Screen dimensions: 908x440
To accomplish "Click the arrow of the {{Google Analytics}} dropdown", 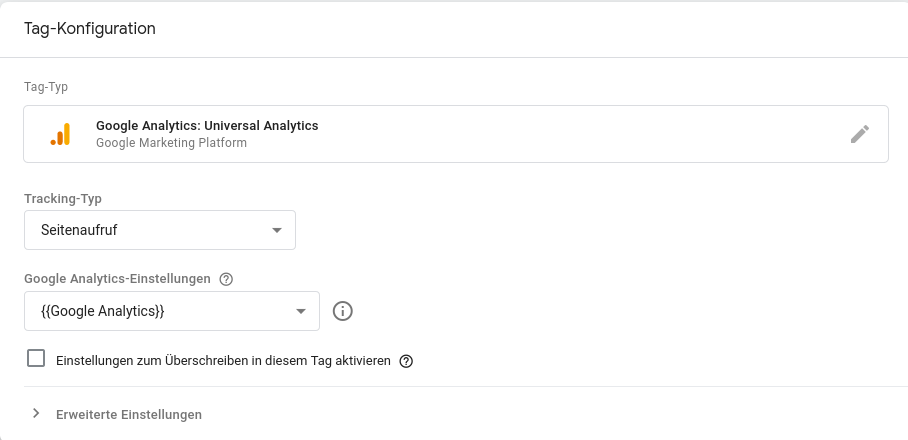I will 301,311.
